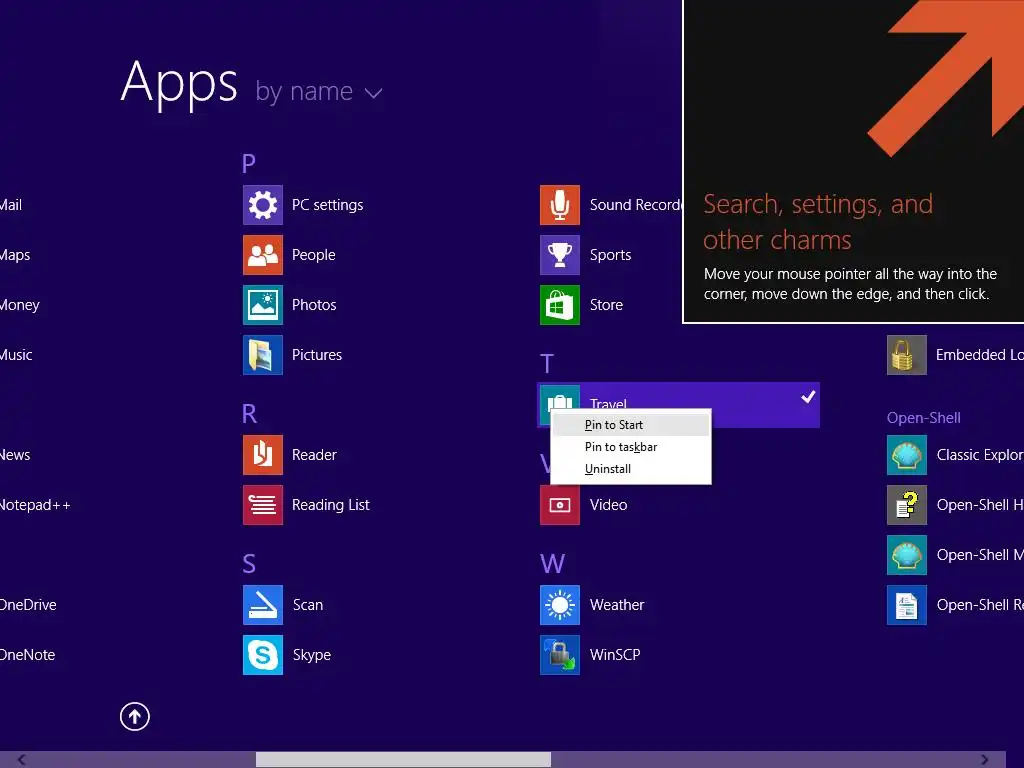Click the up arrow circle button
This screenshot has height=768, width=1024.
point(135,716)
